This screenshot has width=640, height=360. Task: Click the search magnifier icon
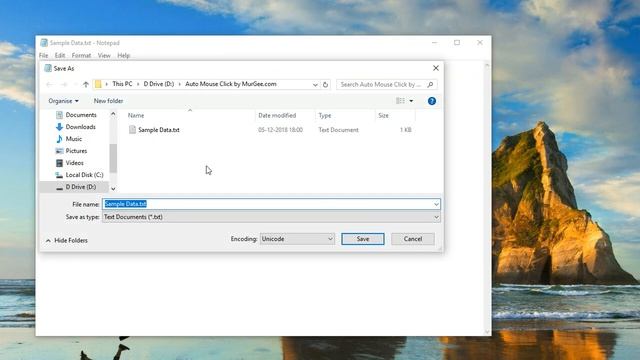pyautogui.click(x=430, y=84)
